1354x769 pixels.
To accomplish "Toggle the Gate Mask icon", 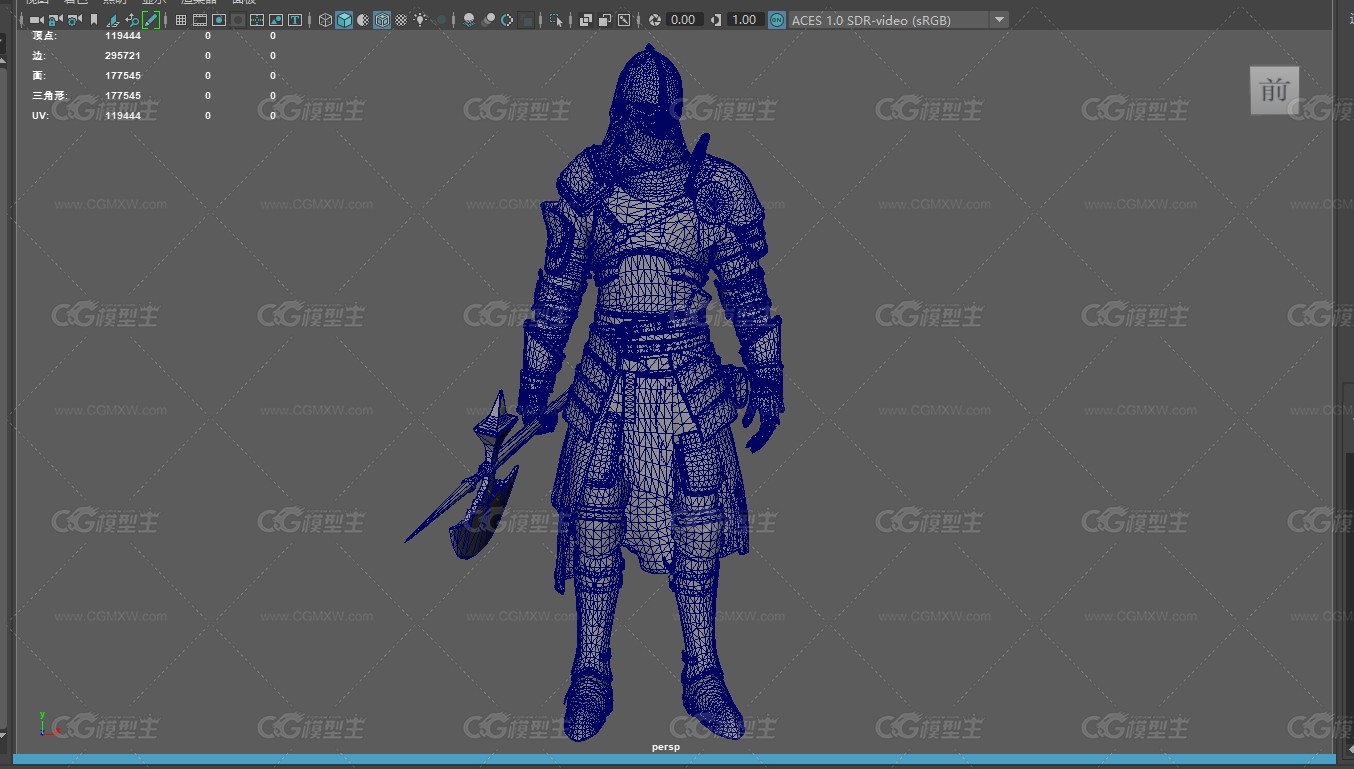I will point(238,20).
